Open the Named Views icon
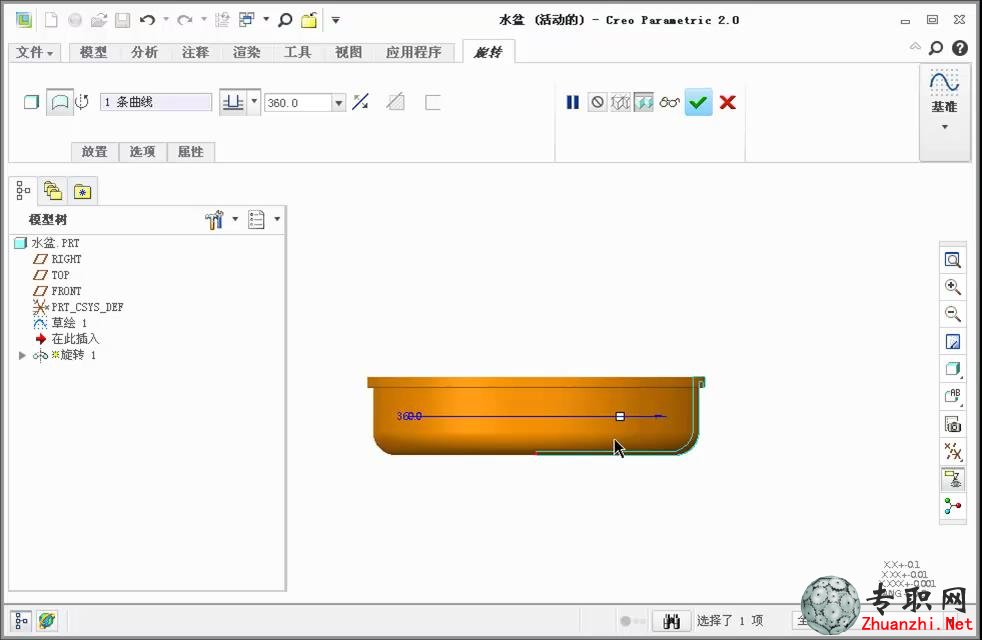This screenshot has height=640, width=982. click(953, 396)
